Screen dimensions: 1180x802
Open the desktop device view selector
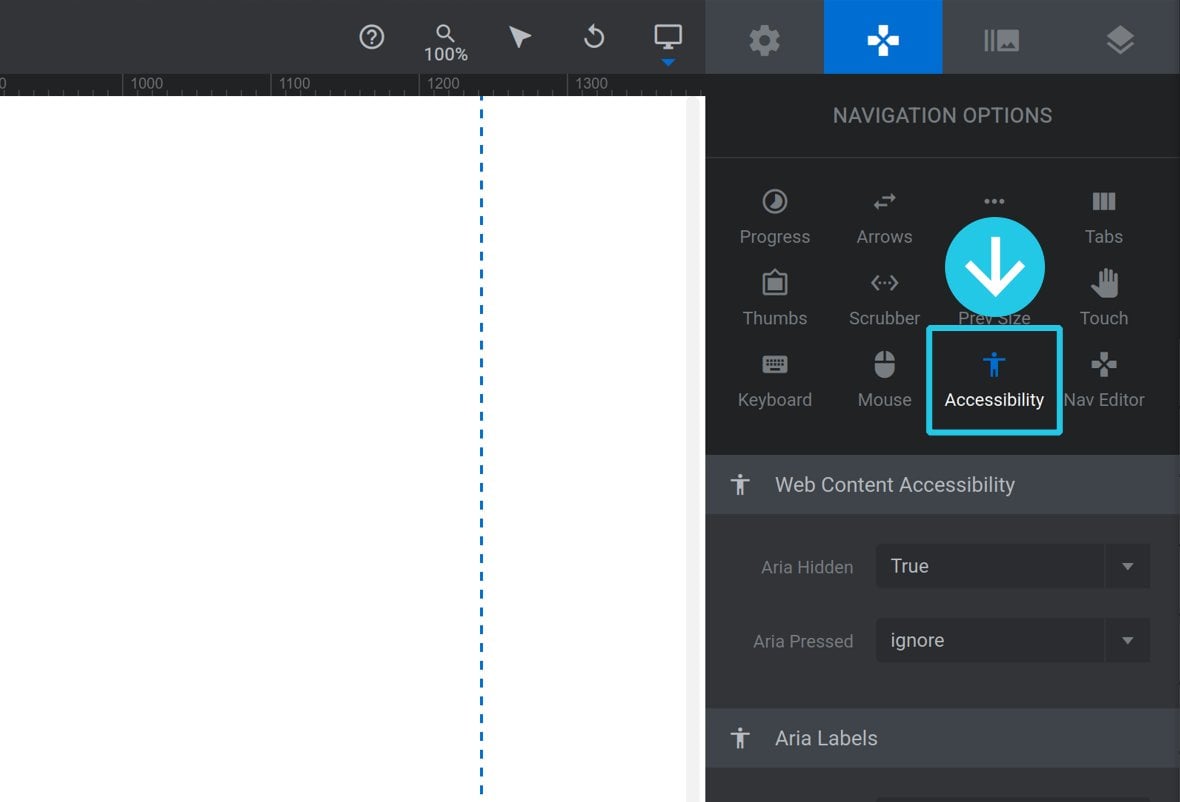pyautogui.click(x=668, y=37)
